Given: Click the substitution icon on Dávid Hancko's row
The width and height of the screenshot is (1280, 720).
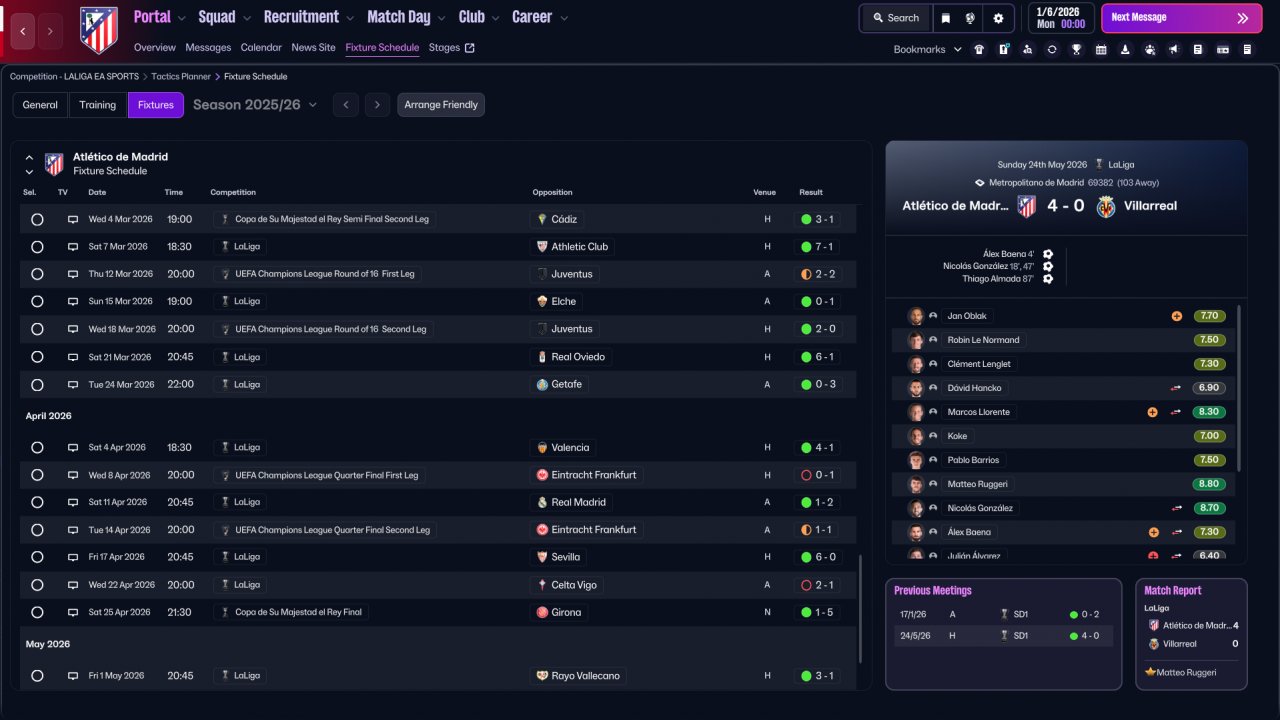Looking at the screenshot, I should (x=1176, y=388).
